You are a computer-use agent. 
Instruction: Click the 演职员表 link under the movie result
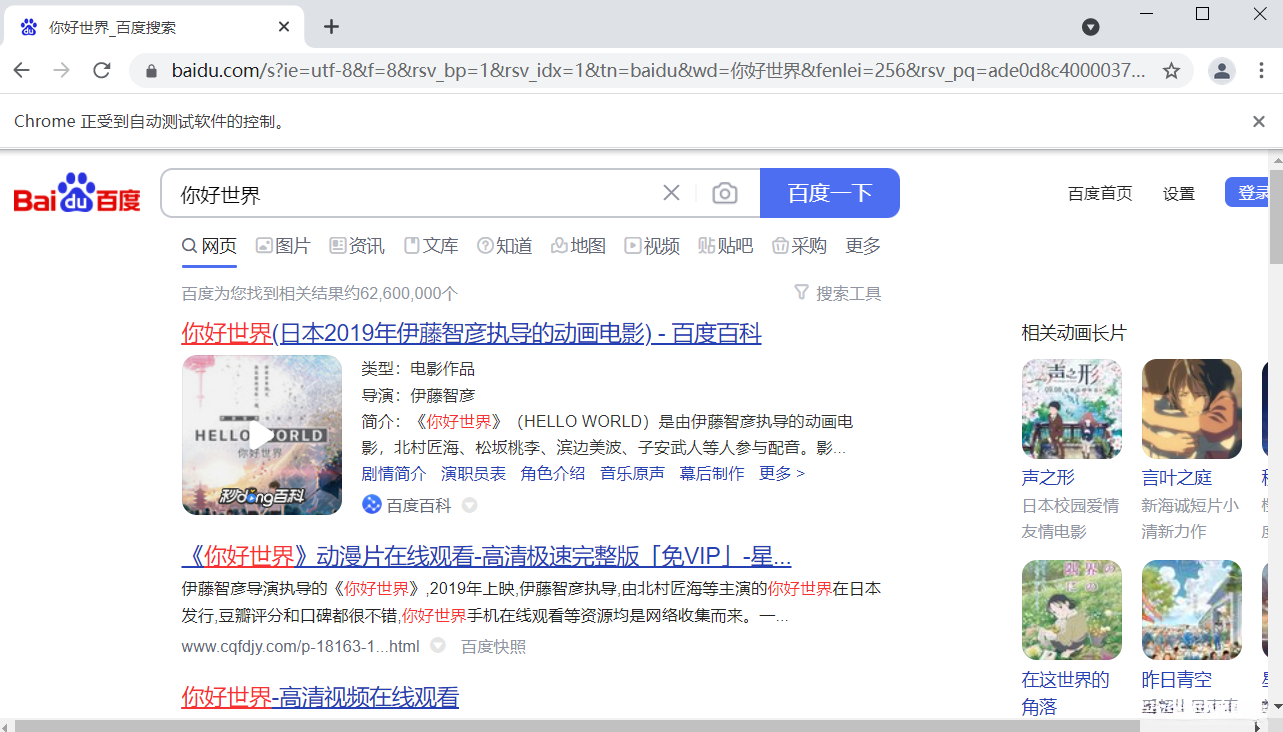pos(474,473)
